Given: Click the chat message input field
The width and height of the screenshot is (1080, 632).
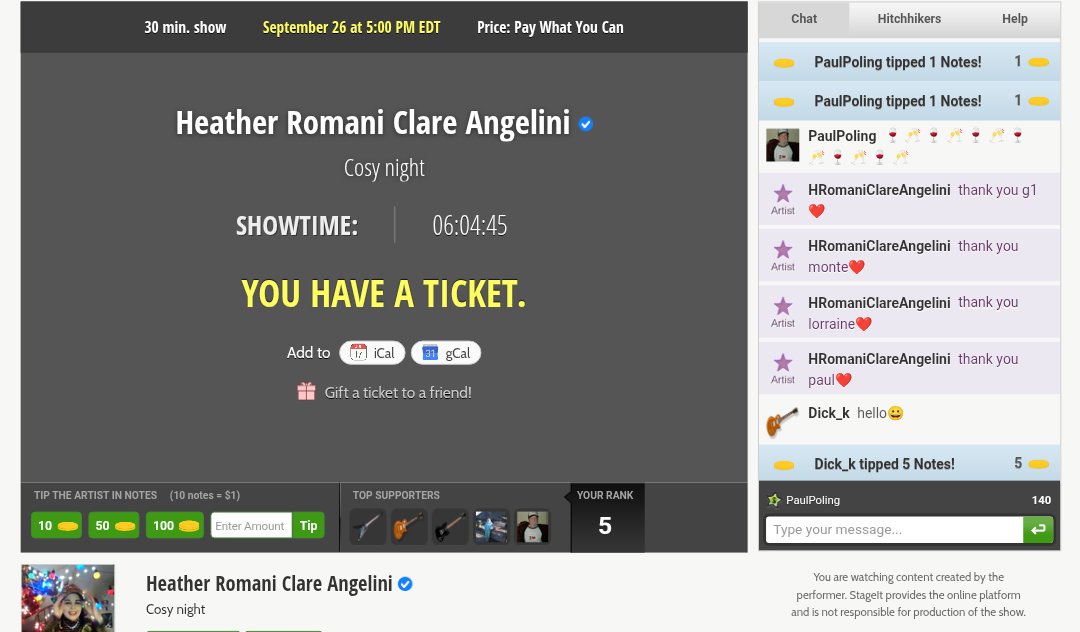Looking at the screenshot, I should pyautogui.click(x=894, y=529).
